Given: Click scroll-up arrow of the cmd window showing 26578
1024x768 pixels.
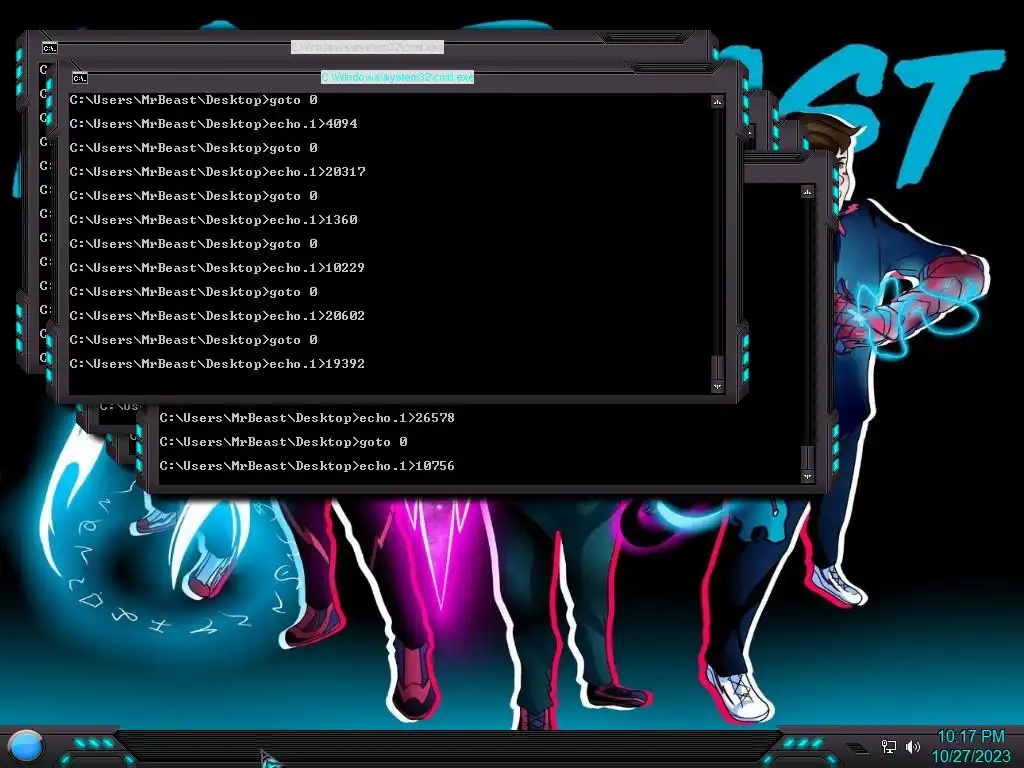Looking at the screenshot, I should click(807, 191).
